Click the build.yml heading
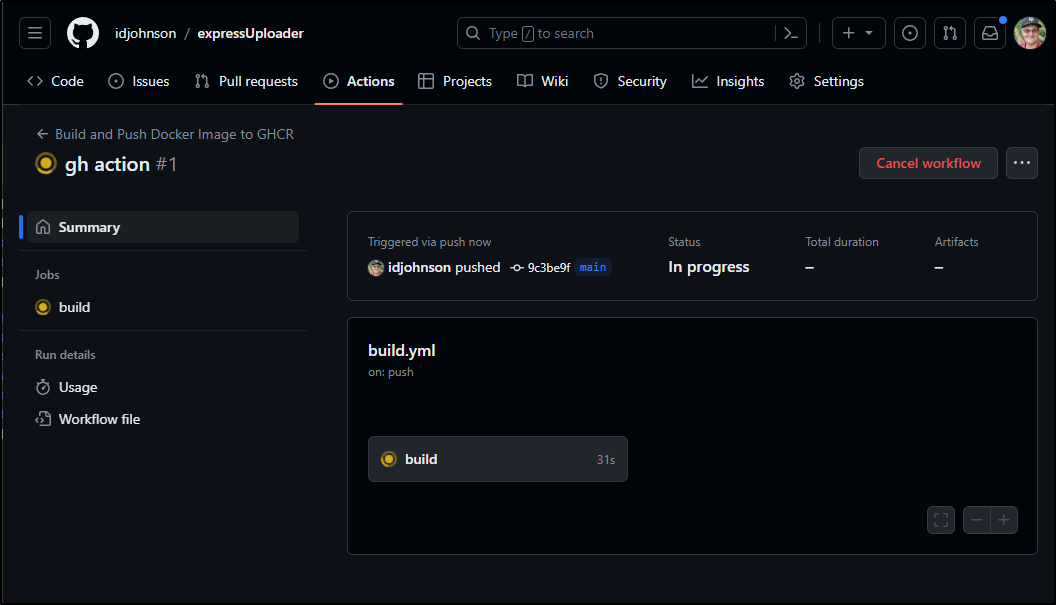The height and width of the screenshot is (605, 1056). pyautogui.click(x=401, y=350)
